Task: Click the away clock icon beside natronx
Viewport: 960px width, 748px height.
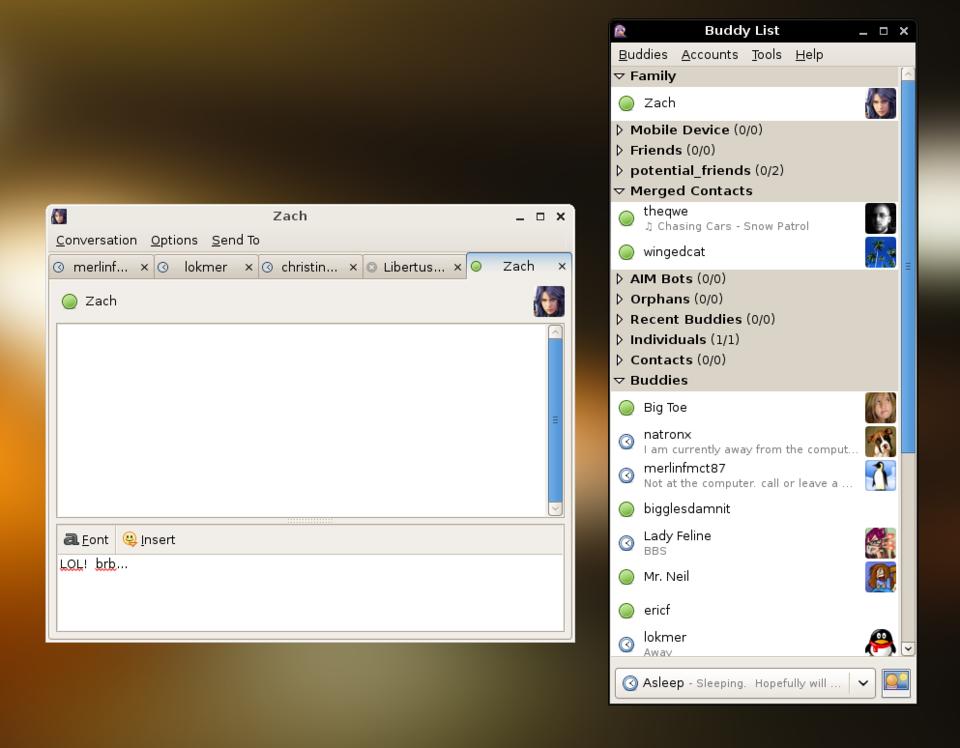Action: pos(626,441)
